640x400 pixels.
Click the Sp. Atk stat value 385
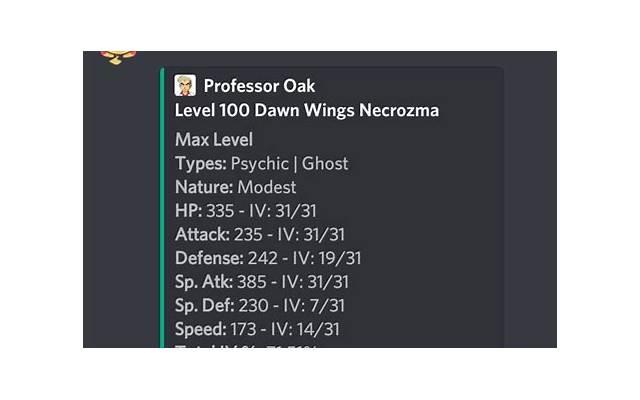coord(252,282)
